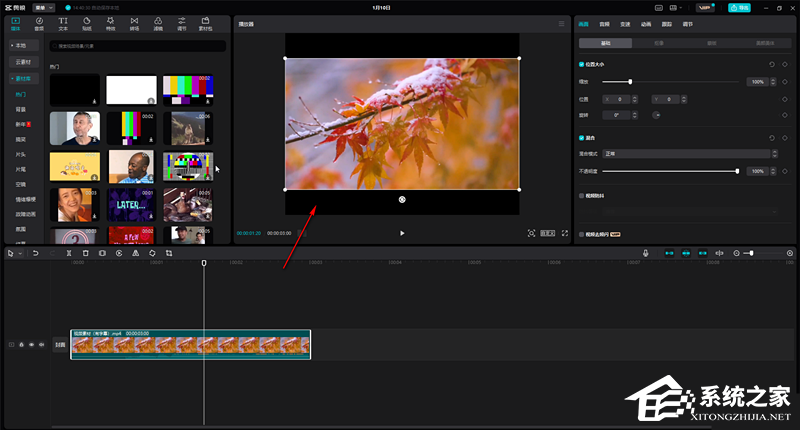The width and height of the screenshot is (800, 430).
Task: Open the player panel hamburger menu
Action: (x=561, y=24)
